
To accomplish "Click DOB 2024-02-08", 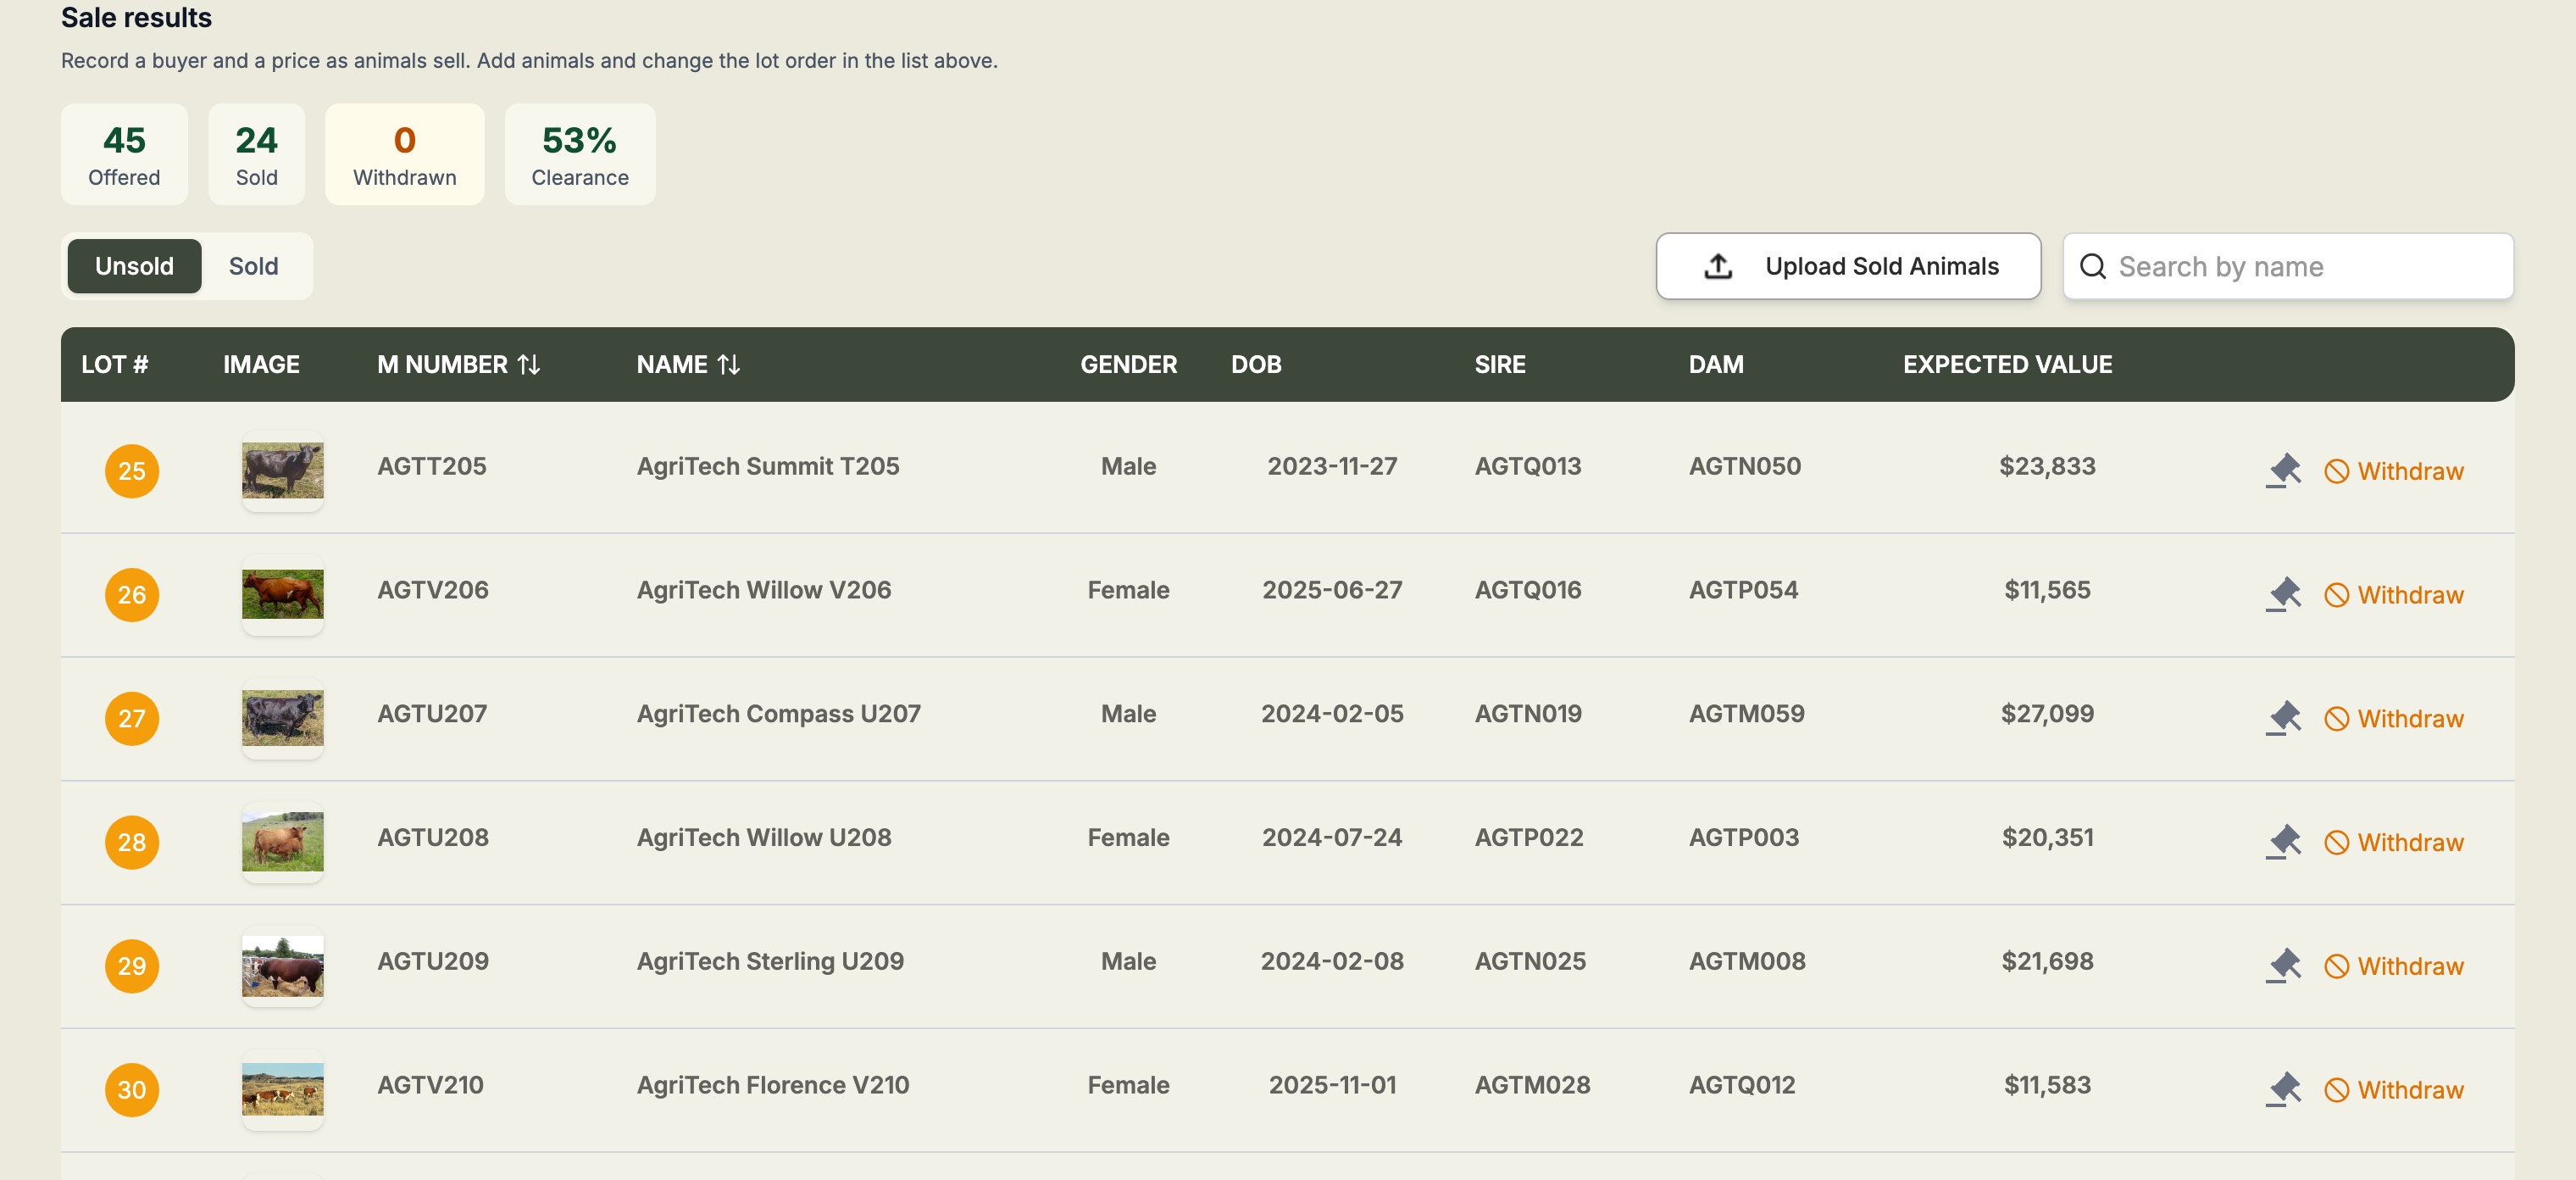I will pyautogui.click(x=1332, y=962).
